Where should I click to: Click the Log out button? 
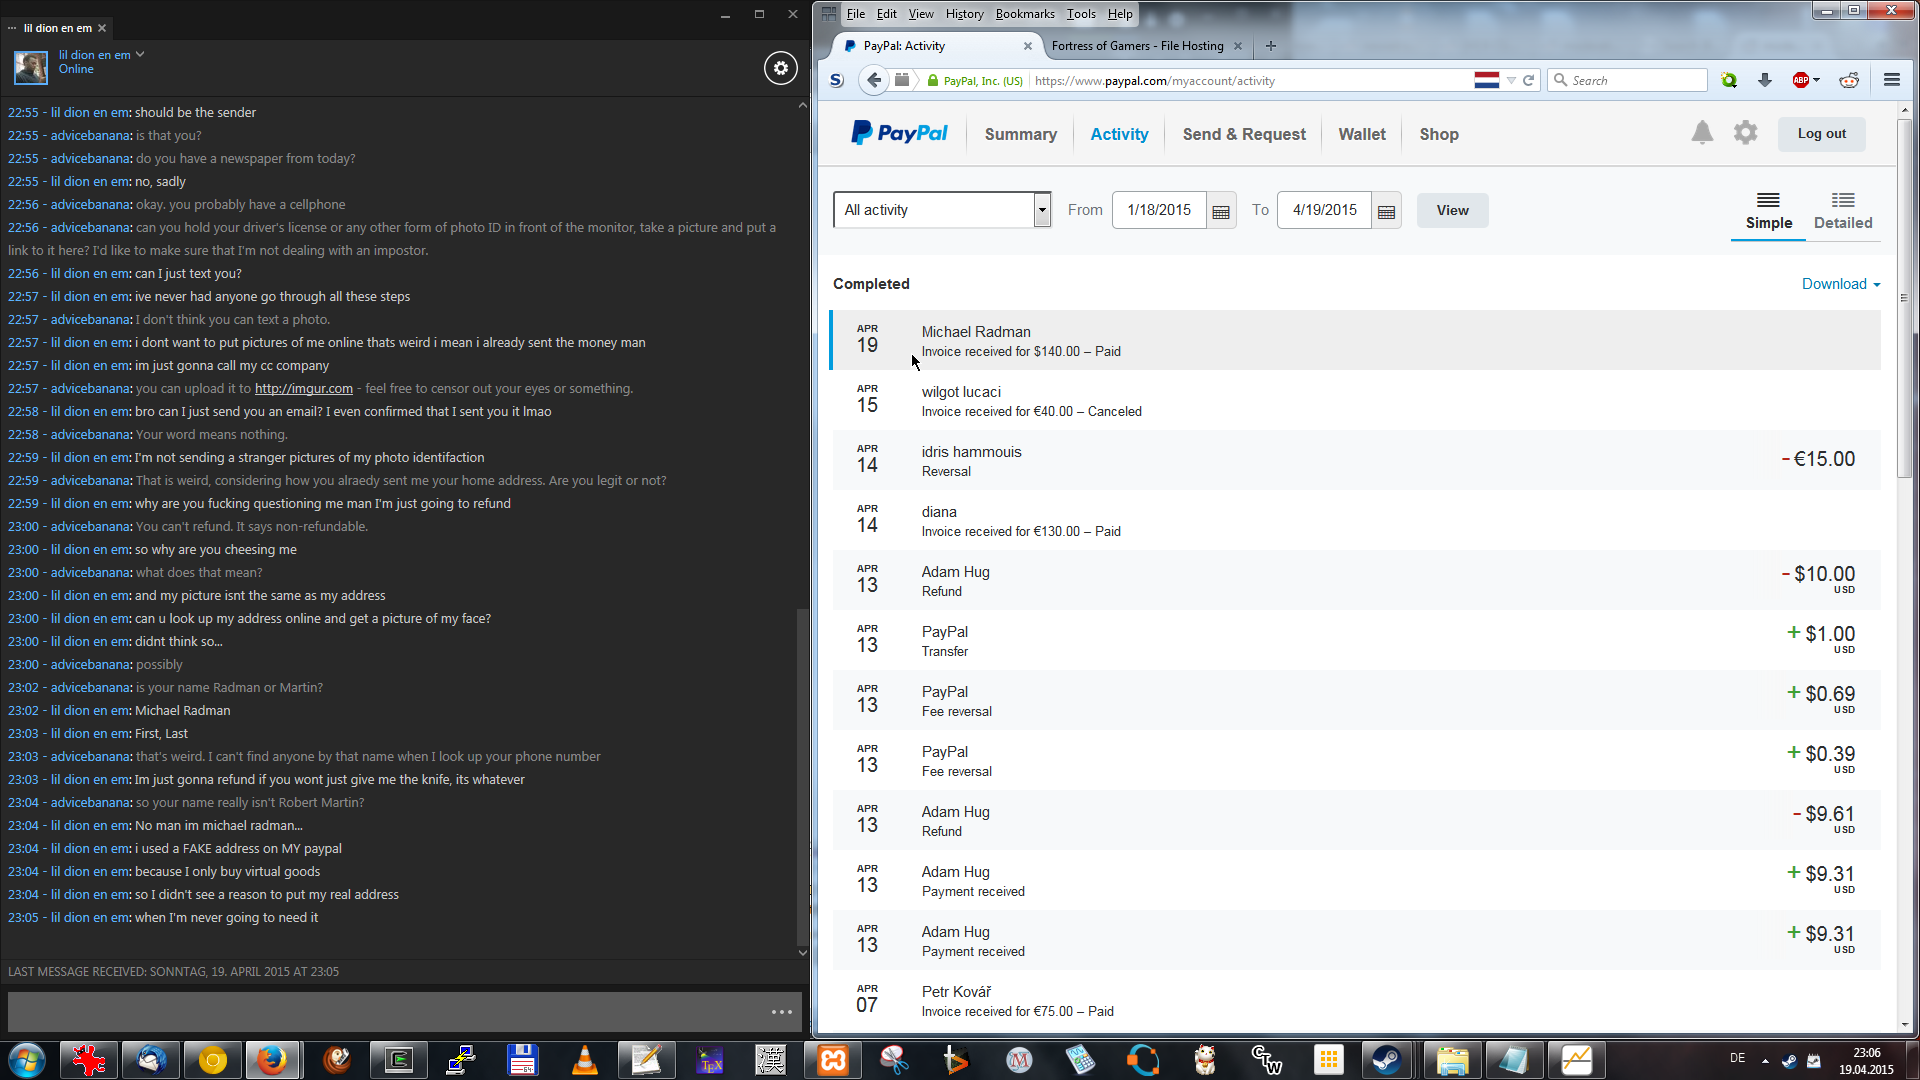coord(1821,134)
